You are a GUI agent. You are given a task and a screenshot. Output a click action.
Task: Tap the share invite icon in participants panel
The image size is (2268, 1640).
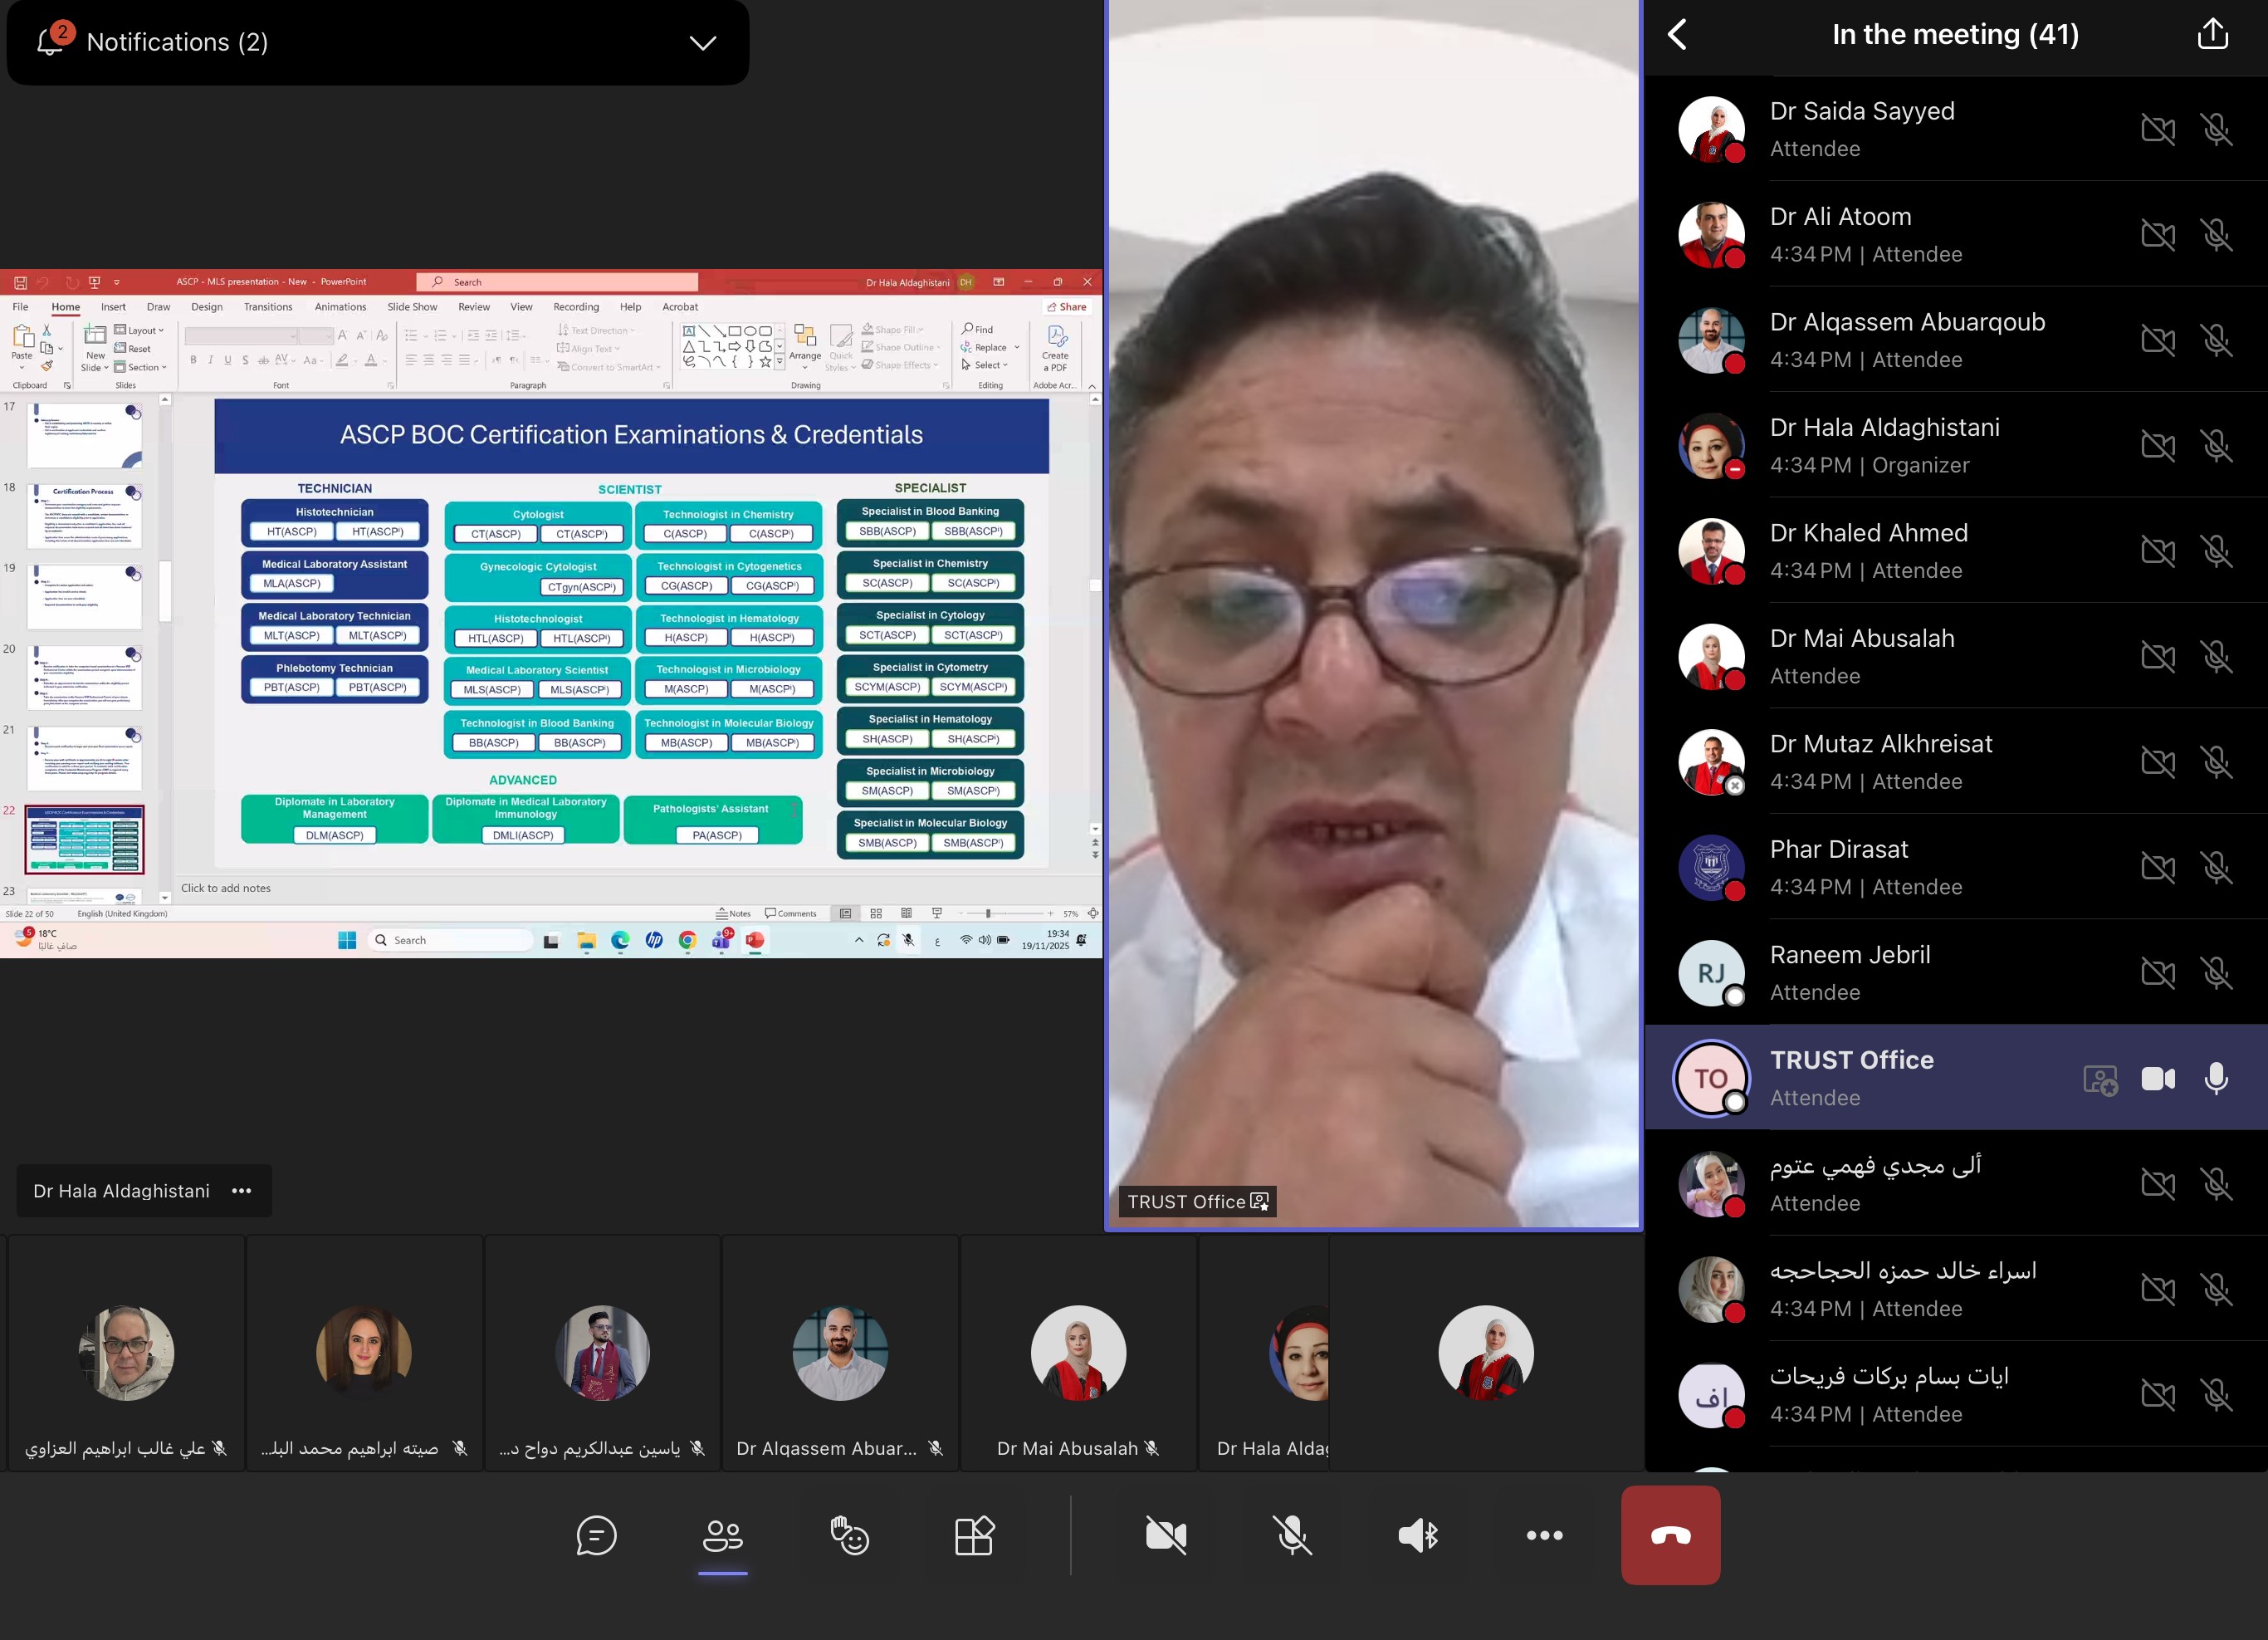click(2212, 34)
